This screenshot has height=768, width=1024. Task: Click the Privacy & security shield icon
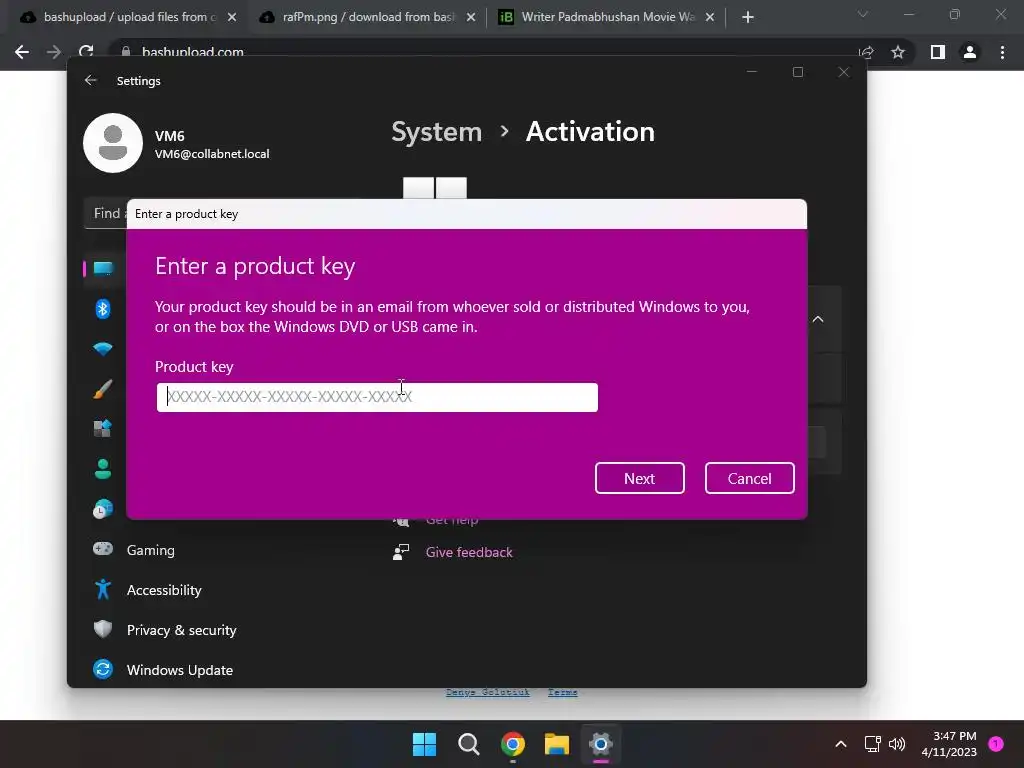coord(103,629)
